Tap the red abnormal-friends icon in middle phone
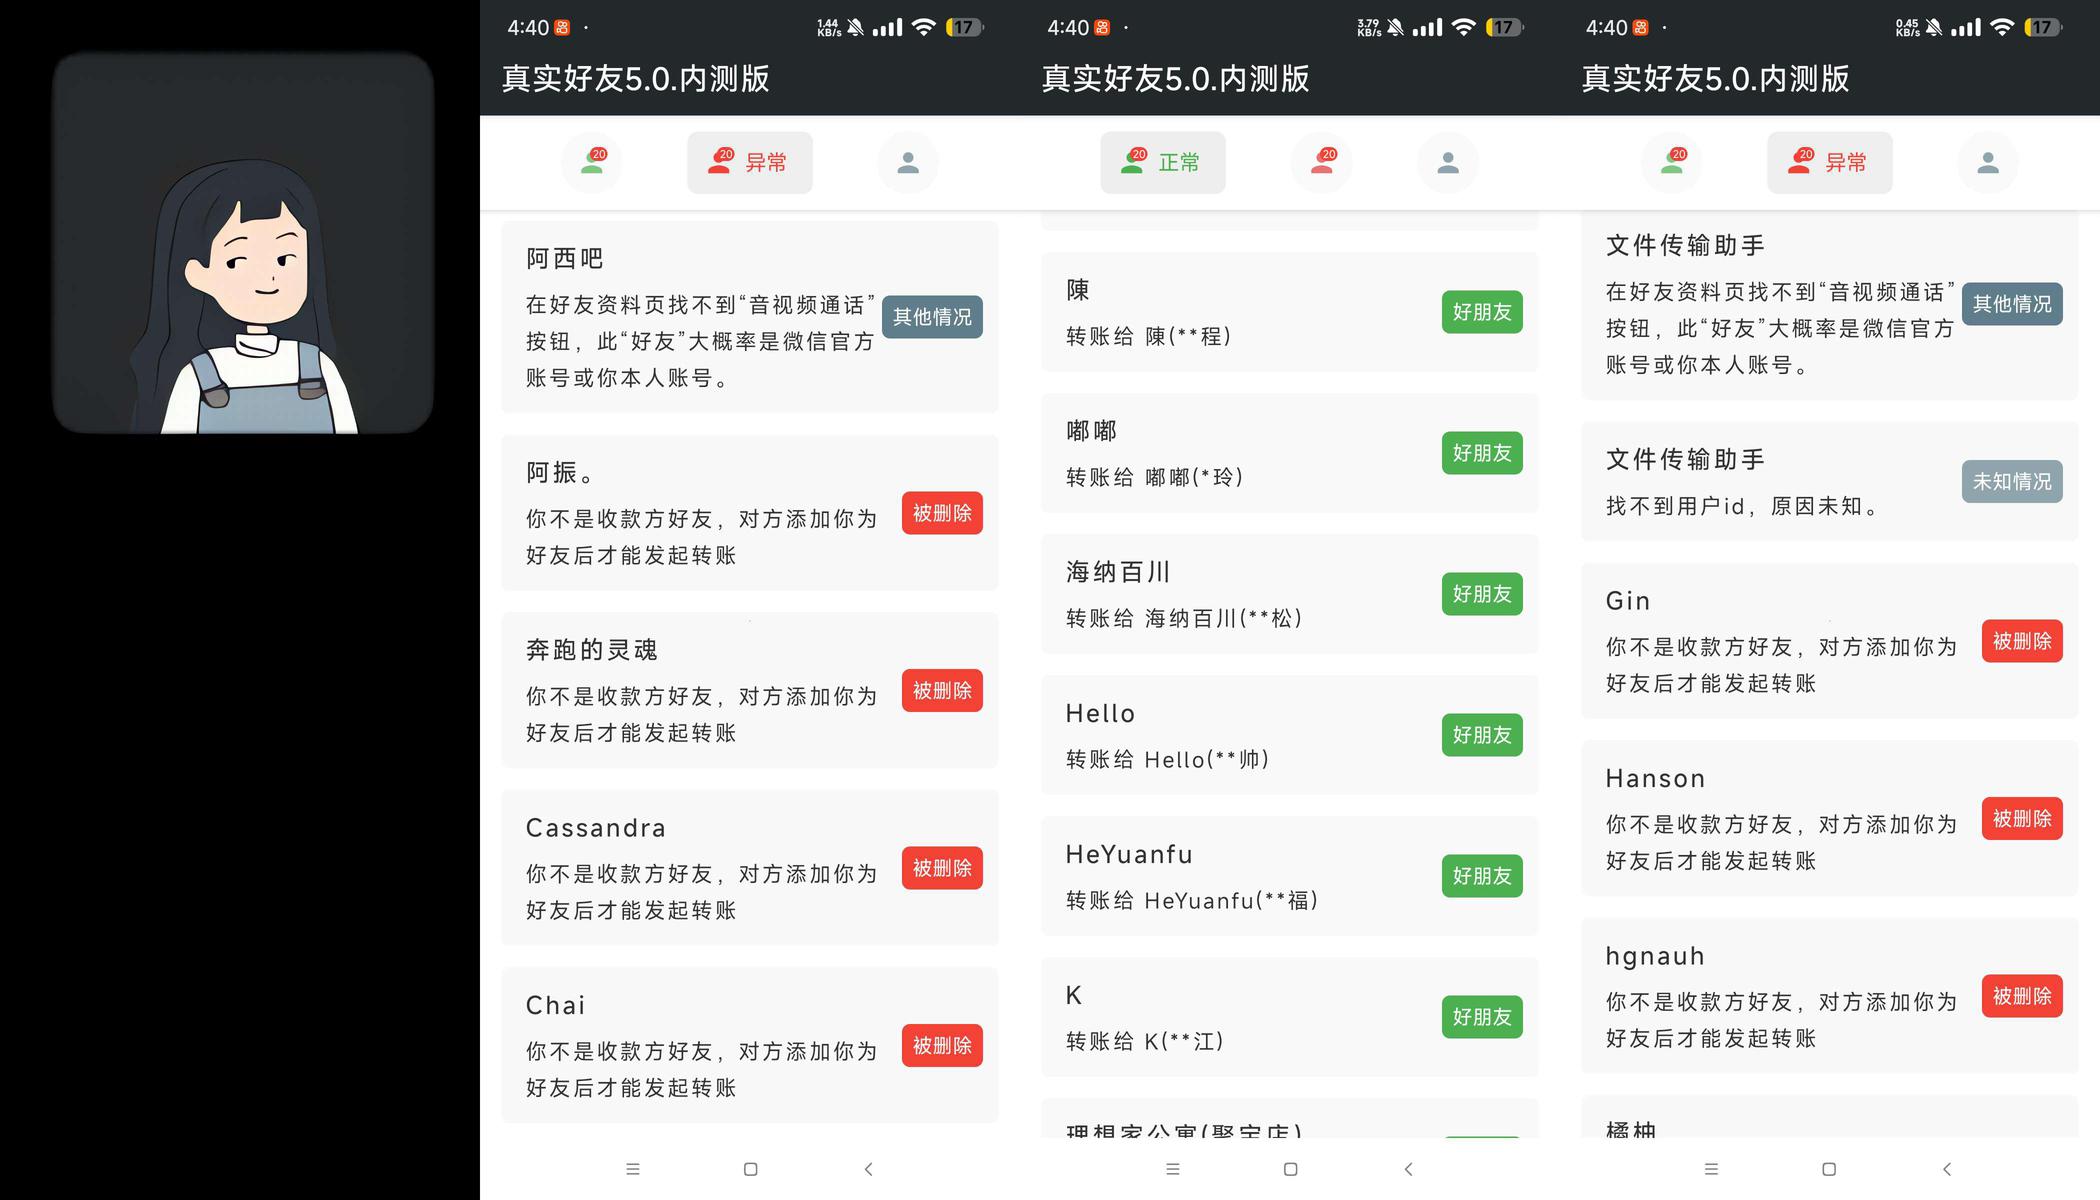The height and width of the screenshot is (1200, 2100). coord(1322,162)
